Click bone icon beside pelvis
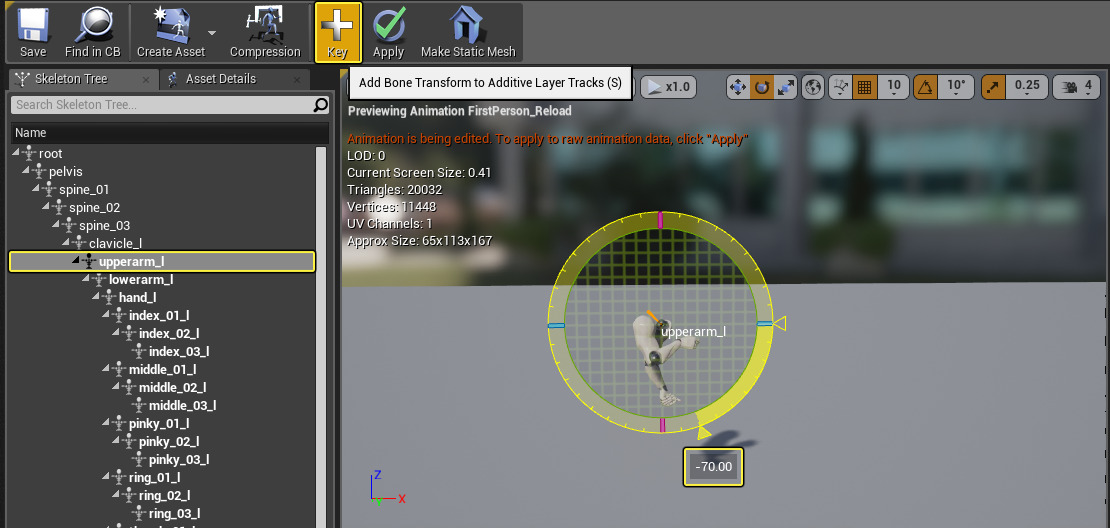This screenshot has height=528, width=1110. 39,171
